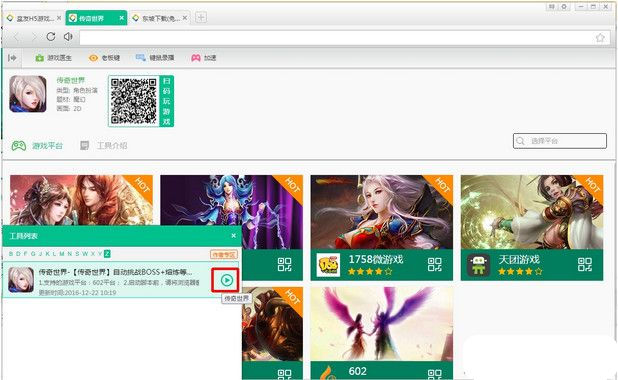
Task: Open QR code icon on 天团游戏 card
Action: (585, 265)
